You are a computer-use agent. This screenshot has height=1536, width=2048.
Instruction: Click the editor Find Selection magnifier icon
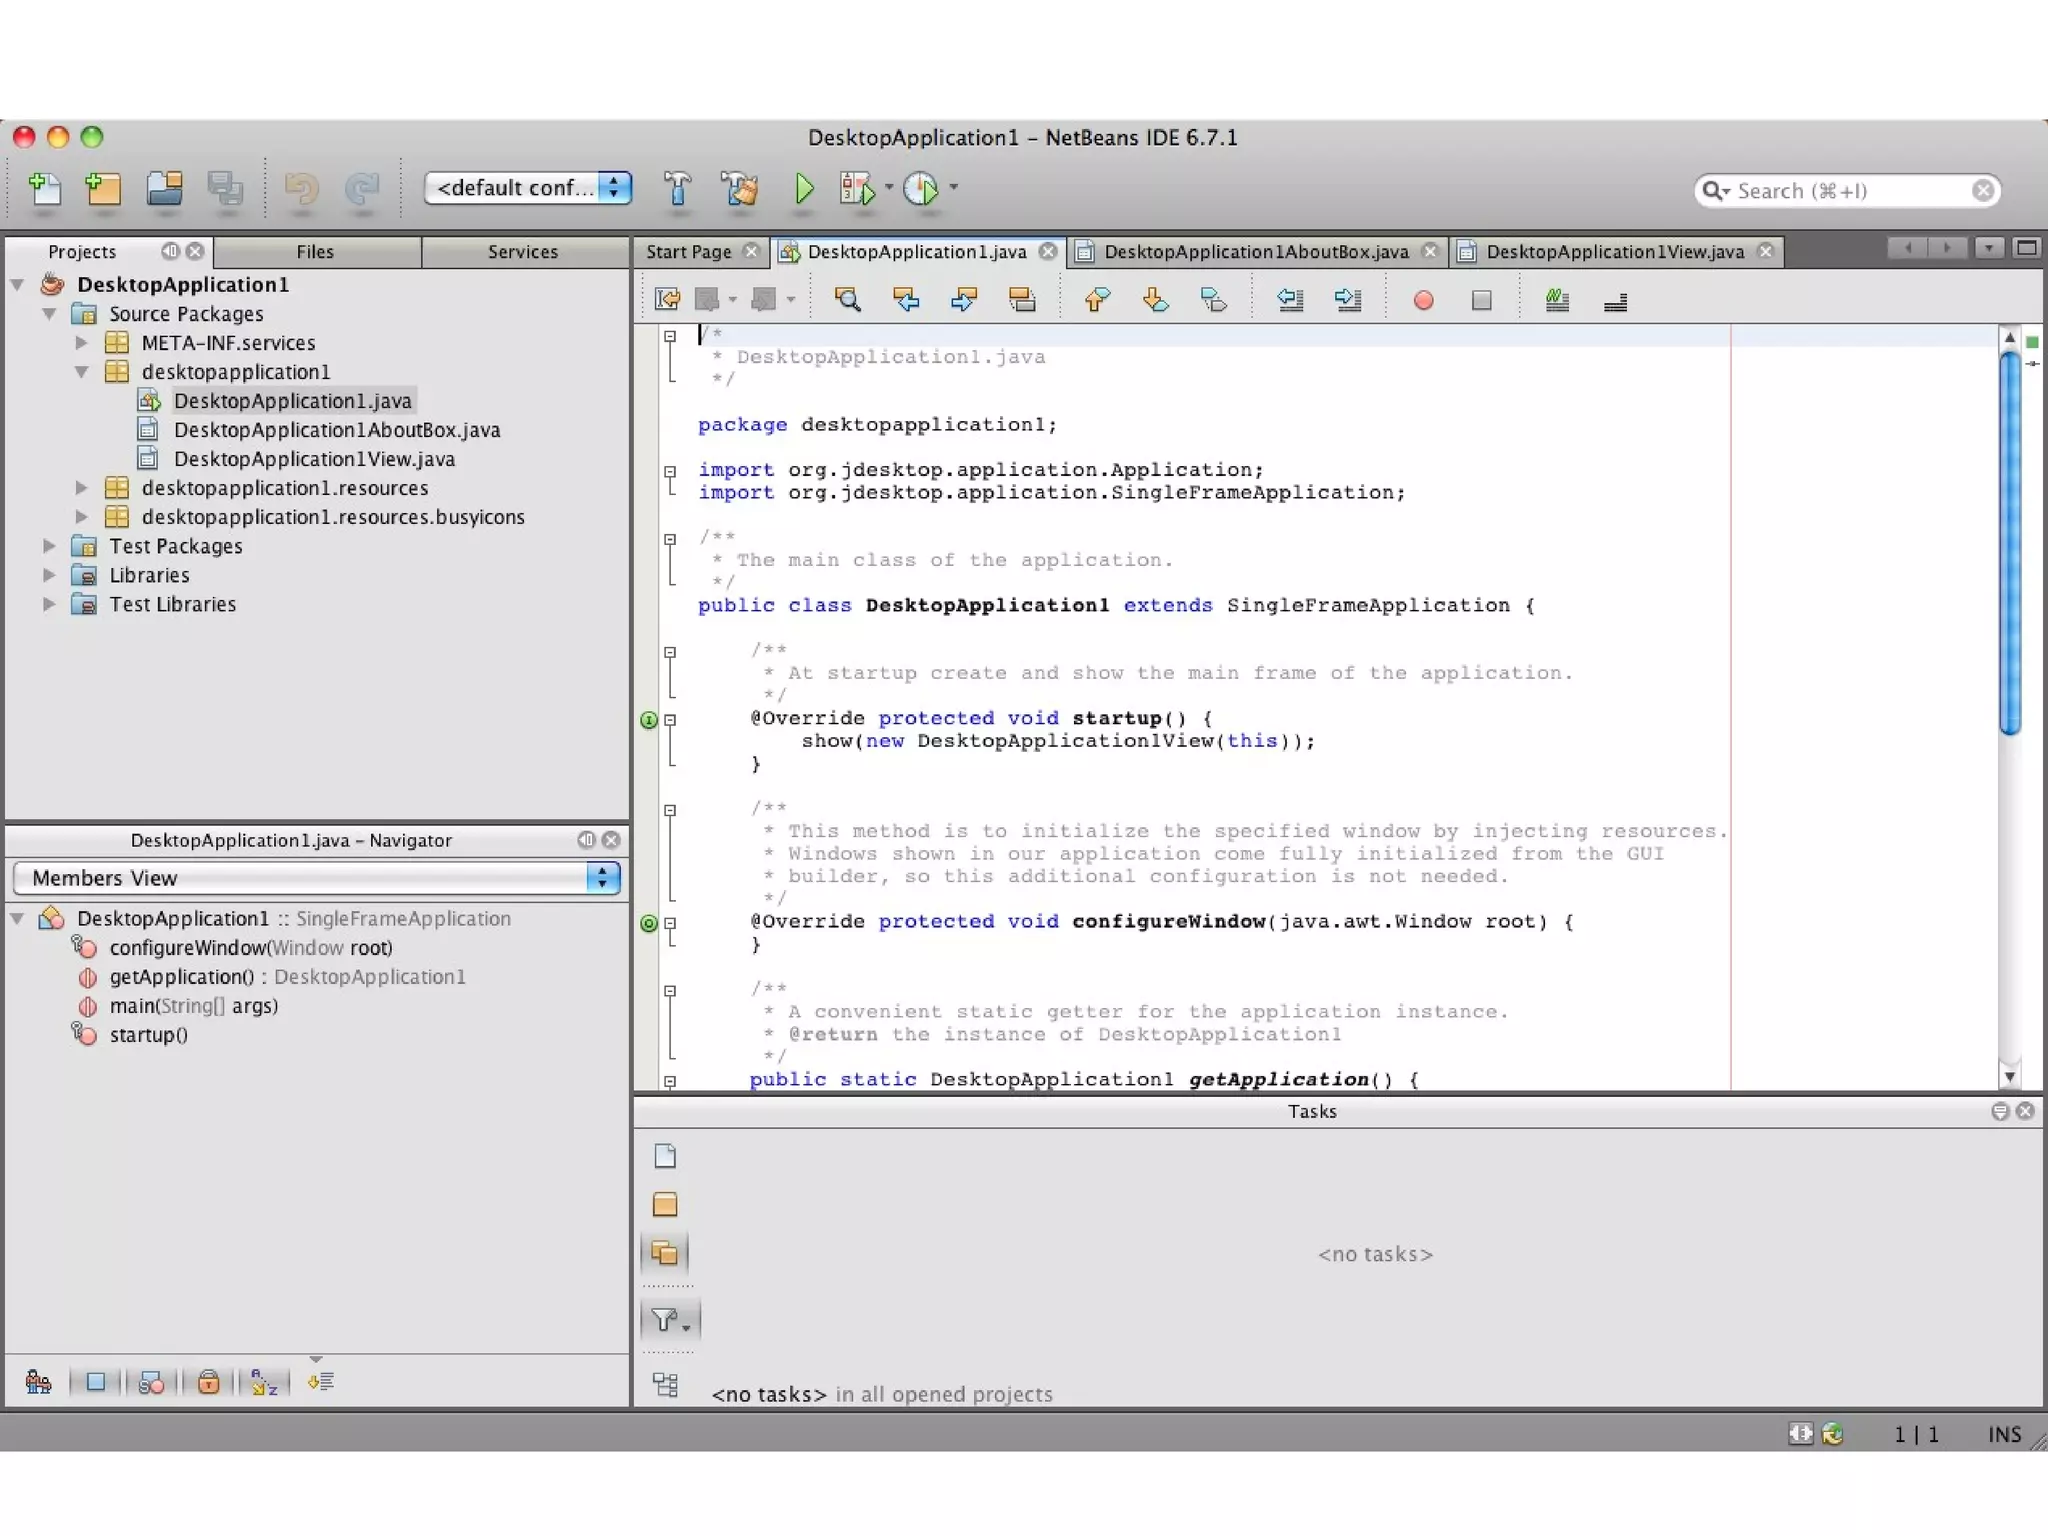point(848,300)
